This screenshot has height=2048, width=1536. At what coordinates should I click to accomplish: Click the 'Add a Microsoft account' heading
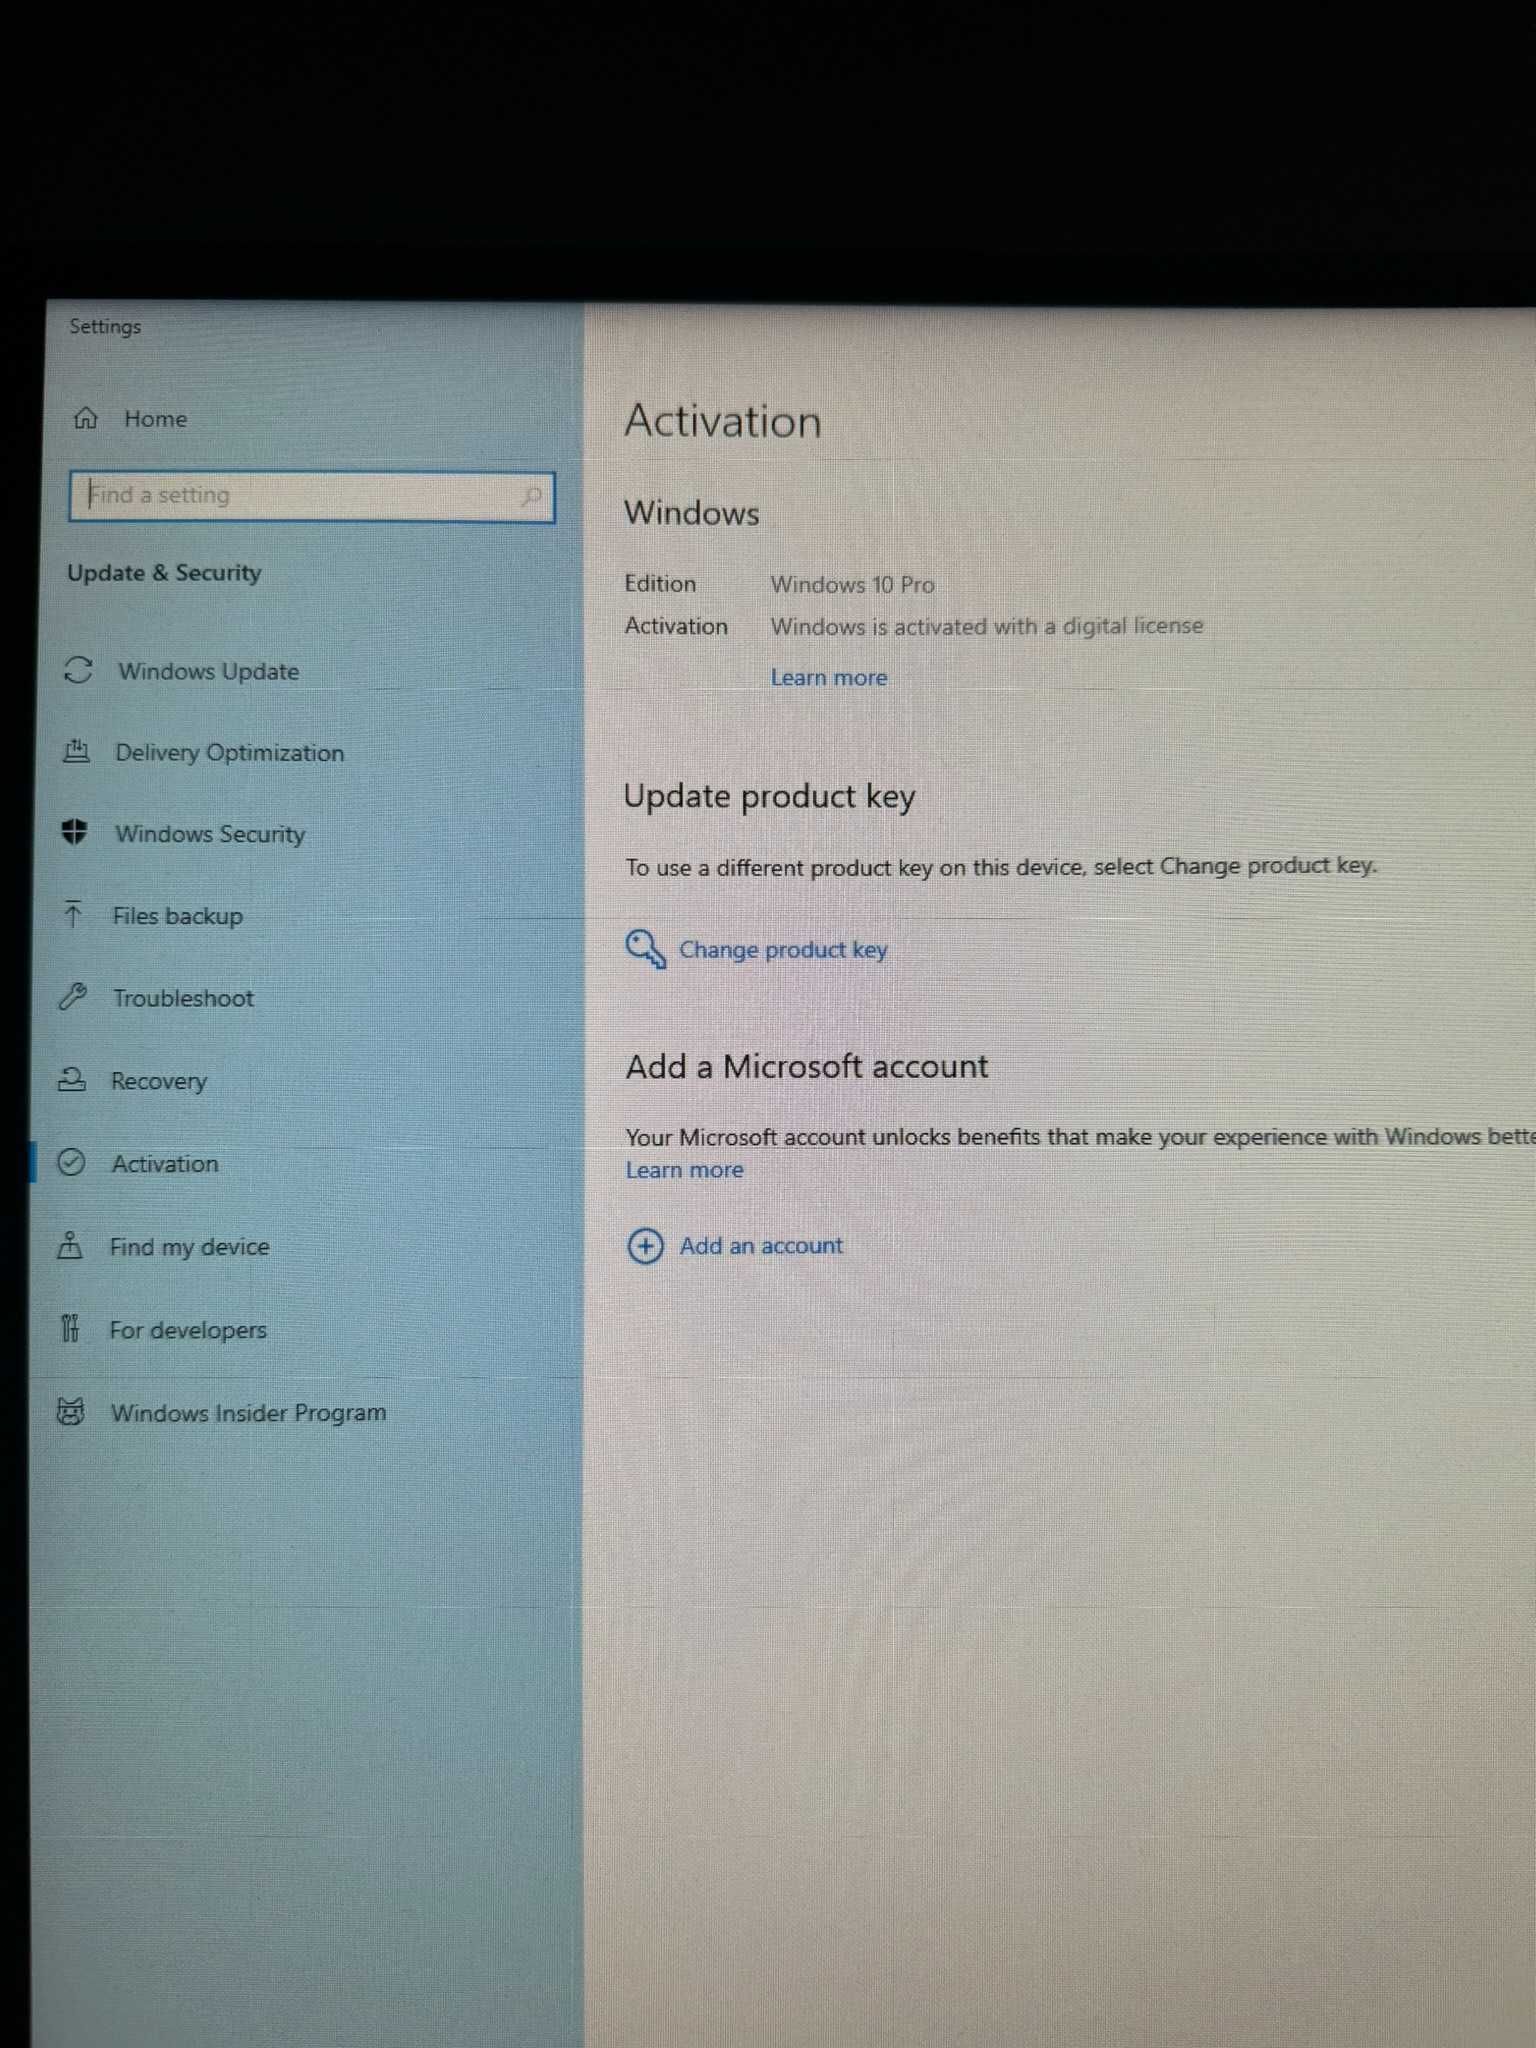pyautogui.click(x=807, y=1066)
